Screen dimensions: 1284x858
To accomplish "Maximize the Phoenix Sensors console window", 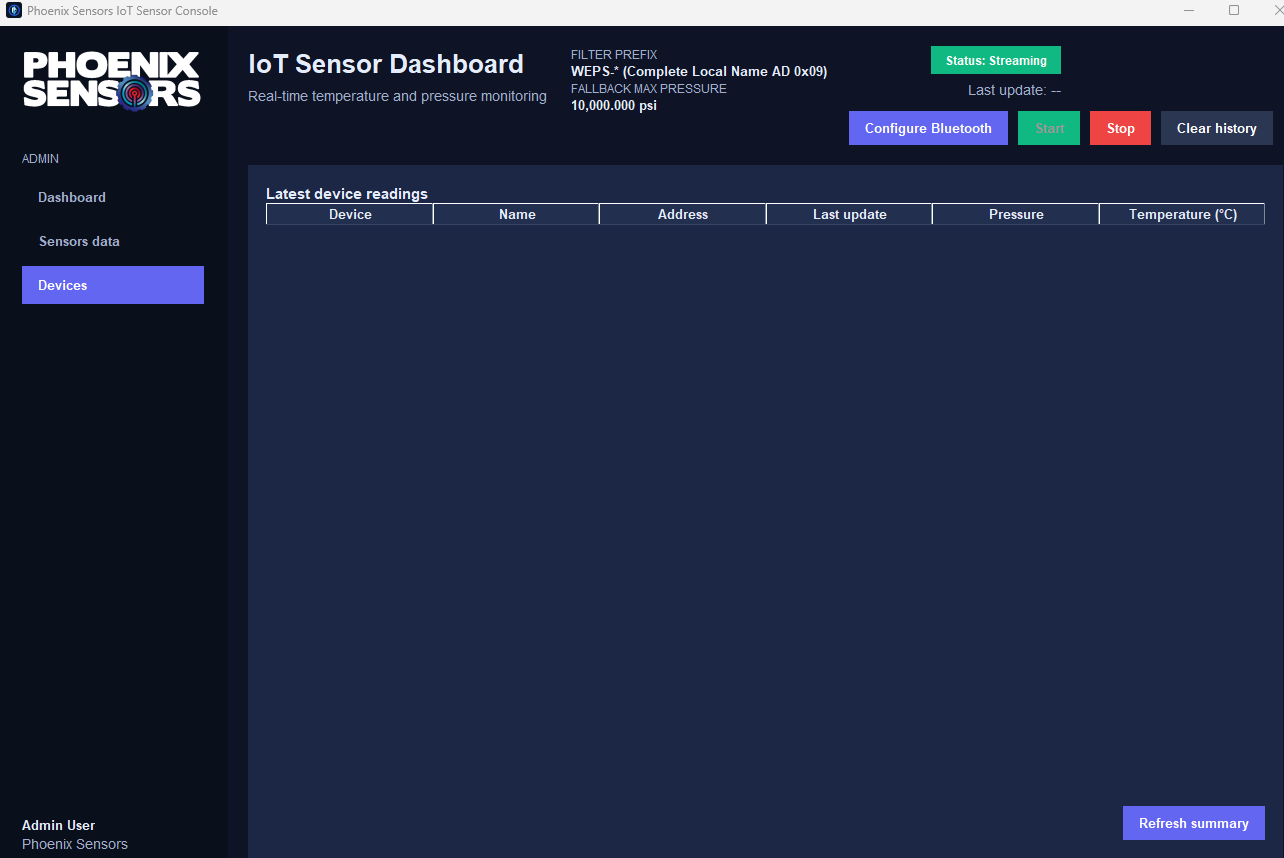I will [1234, 11].
